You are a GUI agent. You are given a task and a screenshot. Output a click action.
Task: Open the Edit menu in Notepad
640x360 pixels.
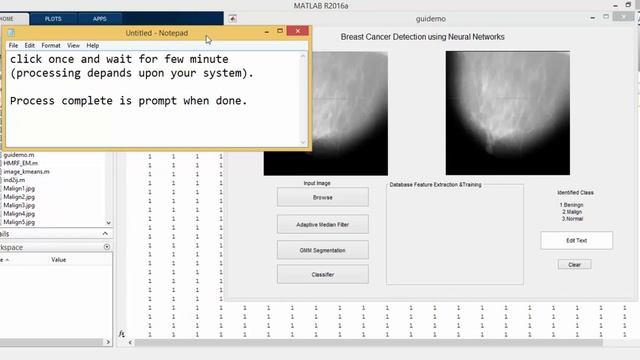click(29, 45)
